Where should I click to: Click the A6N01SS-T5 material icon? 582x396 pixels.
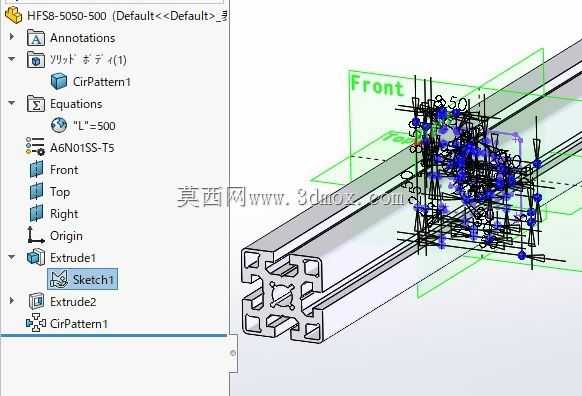[35, 146]
